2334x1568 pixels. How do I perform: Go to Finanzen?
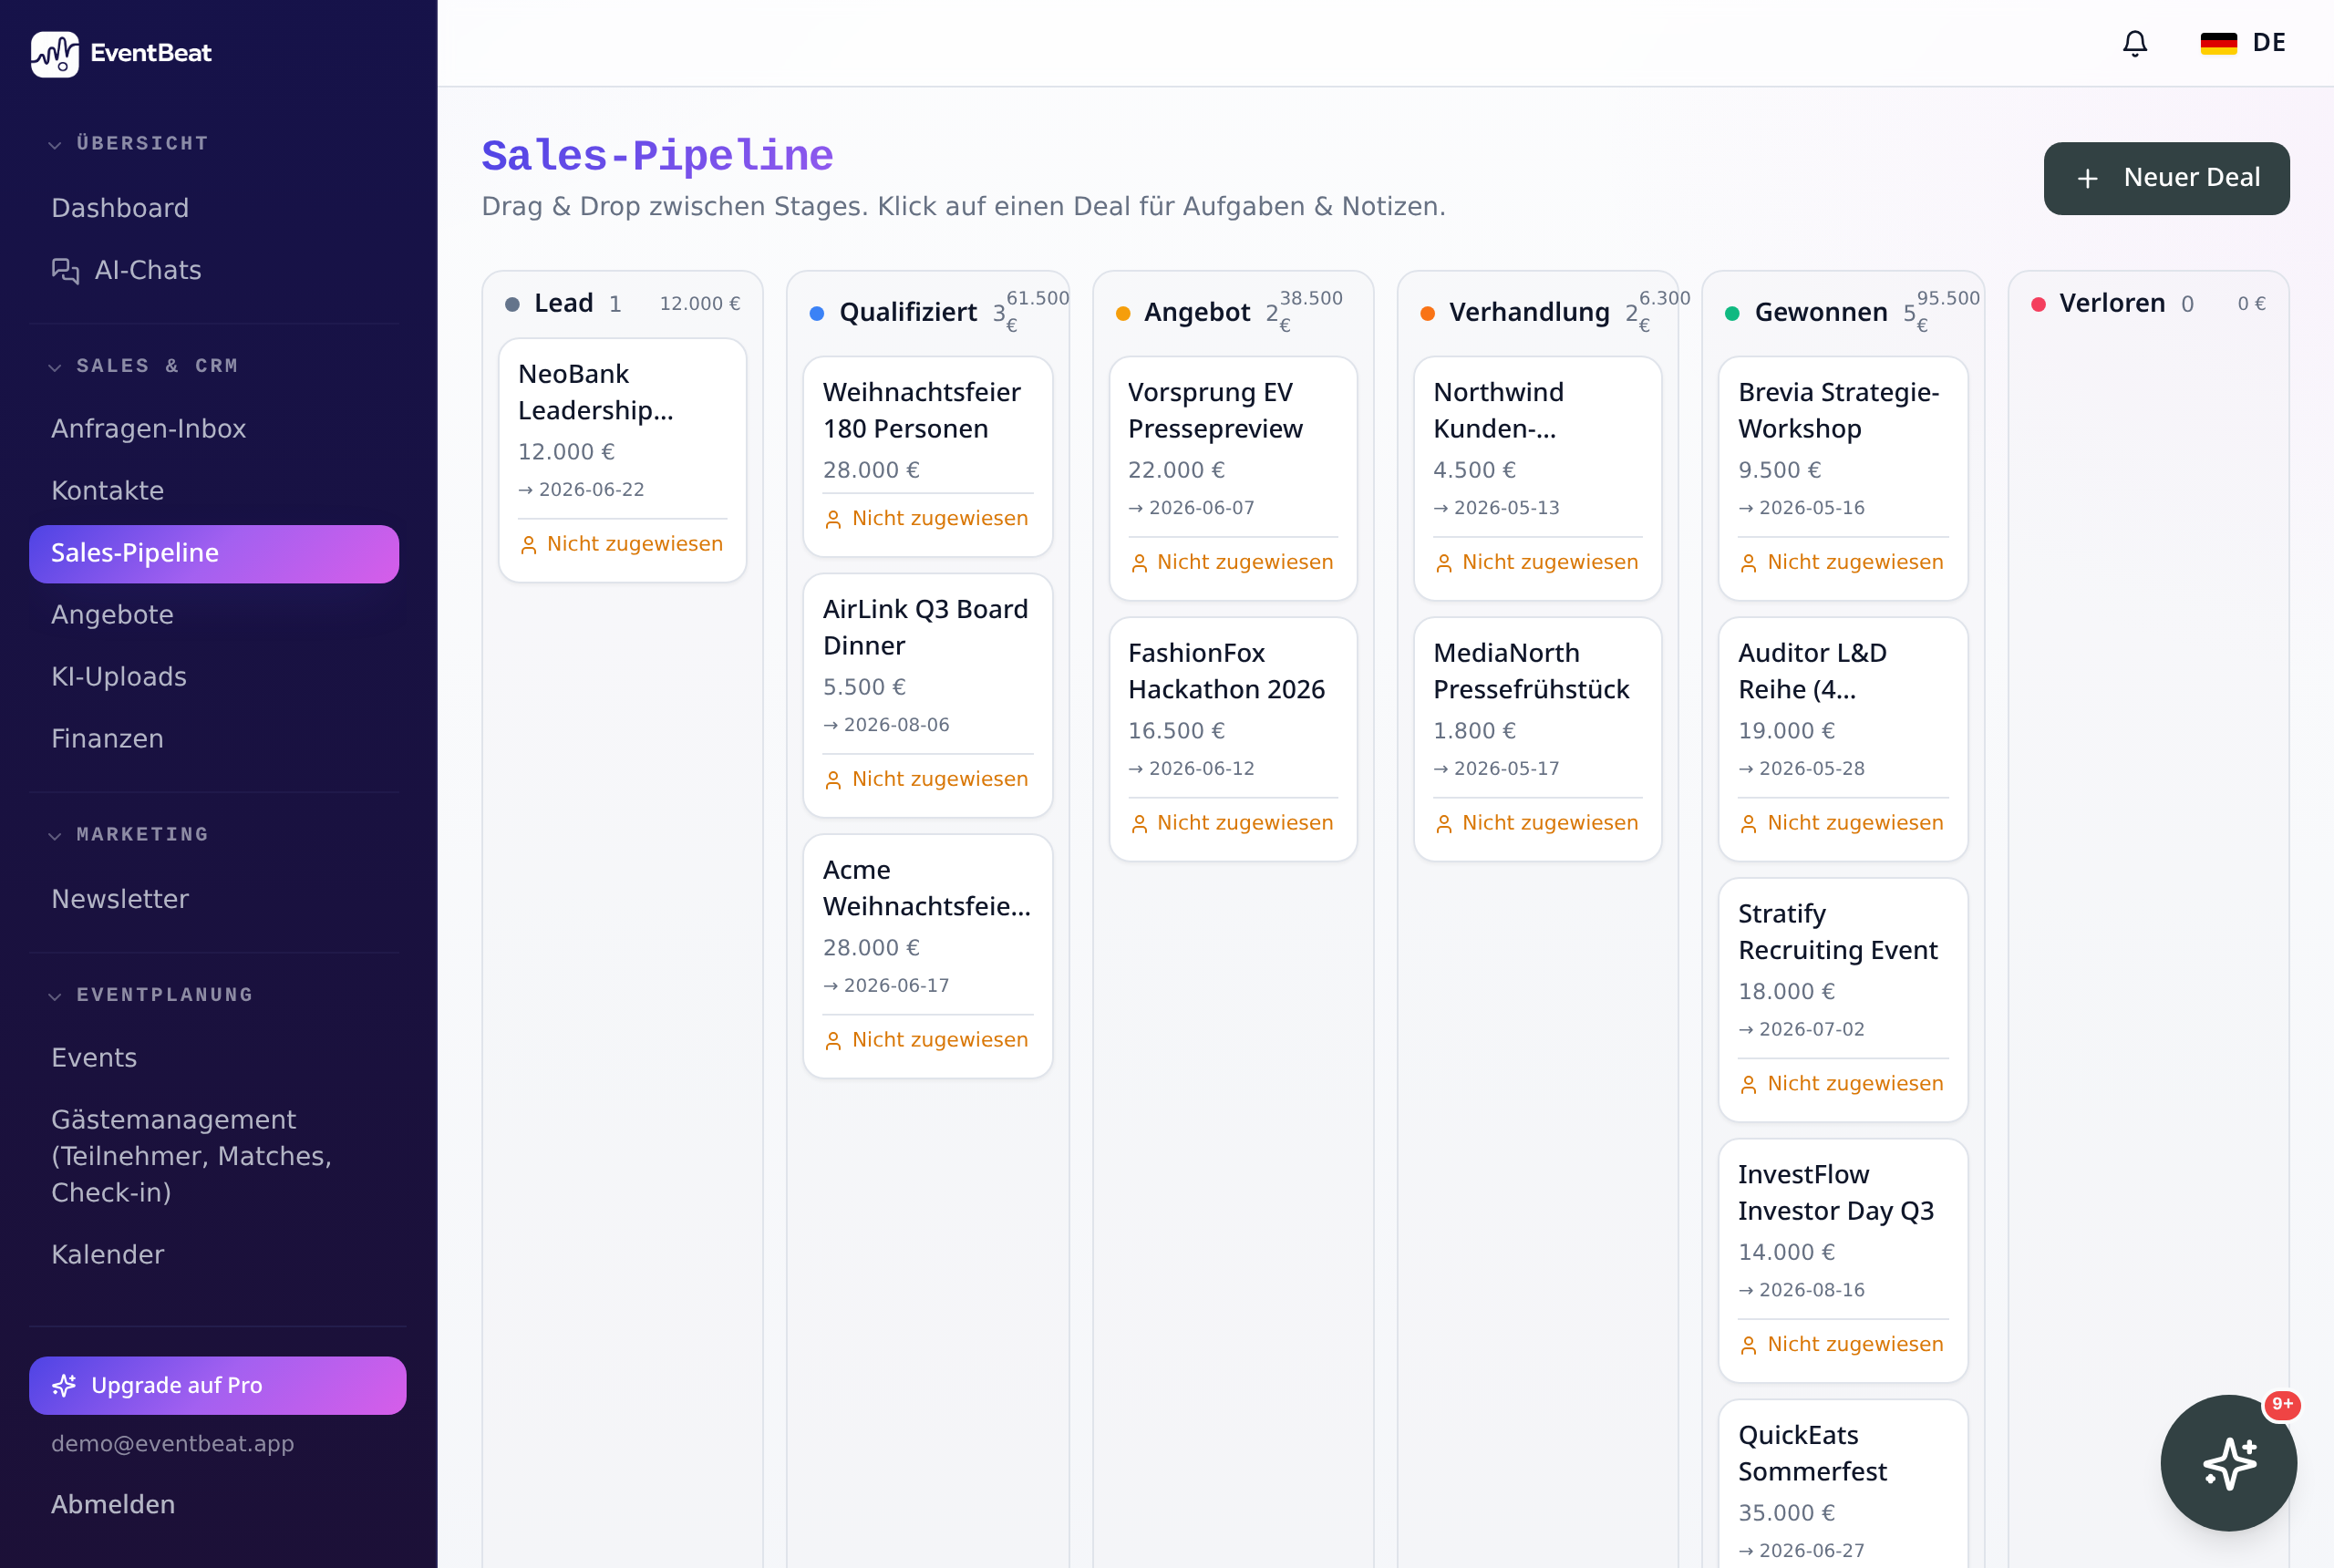click(x=214, y=739)
